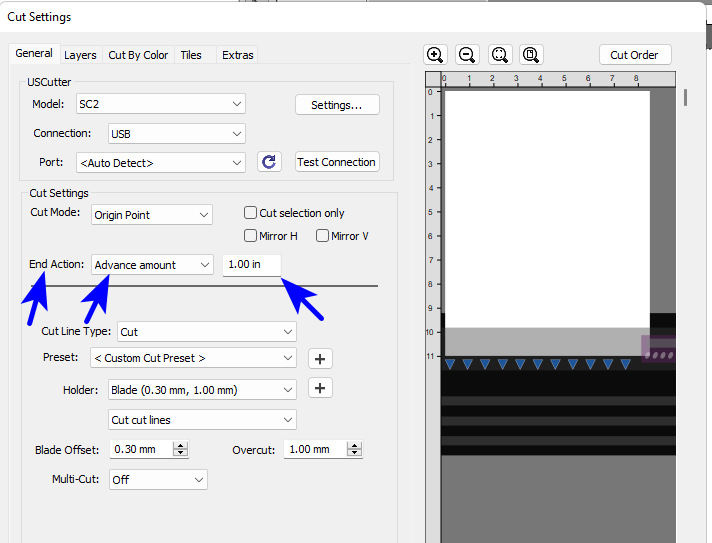Open End Action dropdown Advance amount

coord(152,265)
